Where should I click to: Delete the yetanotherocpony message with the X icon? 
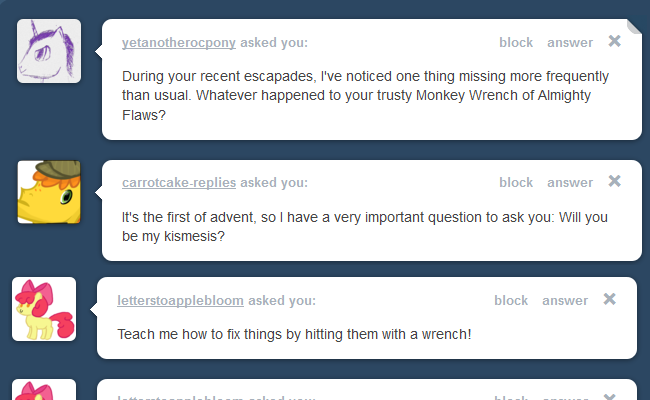point(614,42)
